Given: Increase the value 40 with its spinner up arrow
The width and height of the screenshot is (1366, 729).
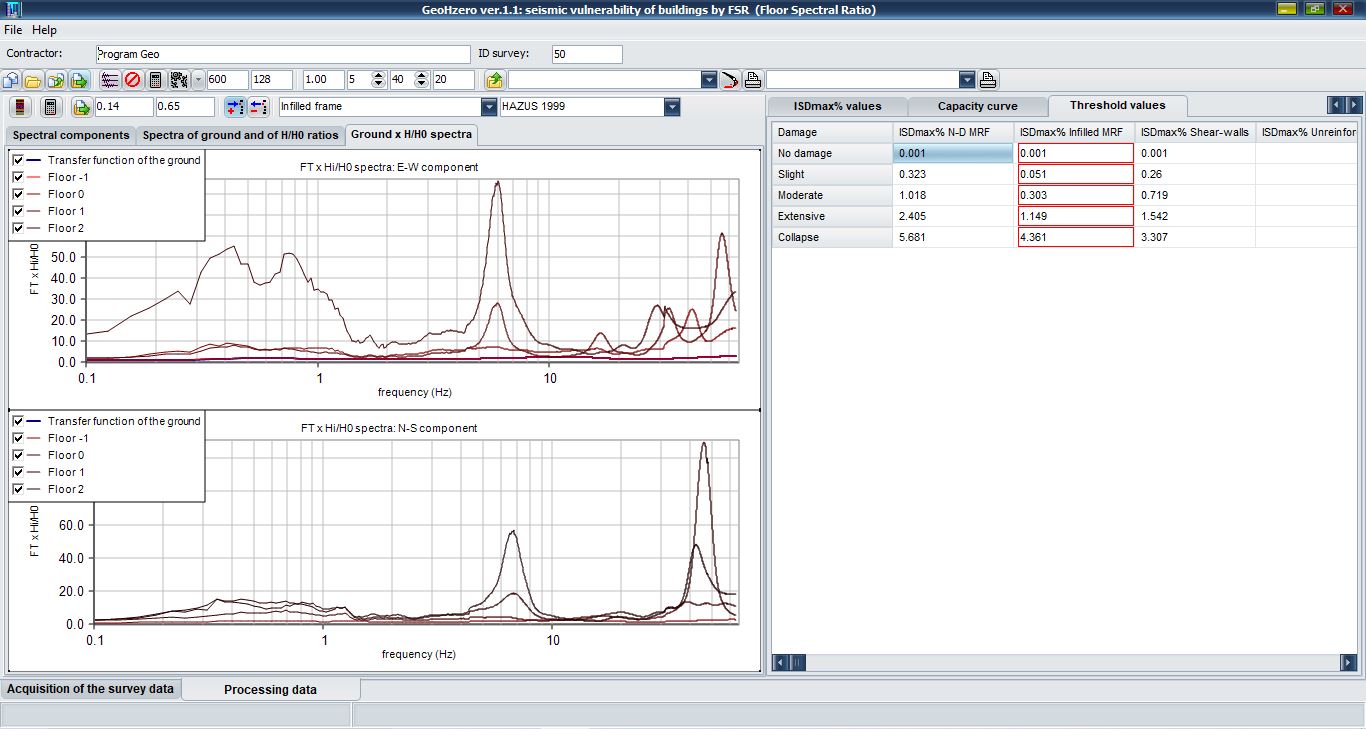Looking at the screenshot, I should pos(422,76).
